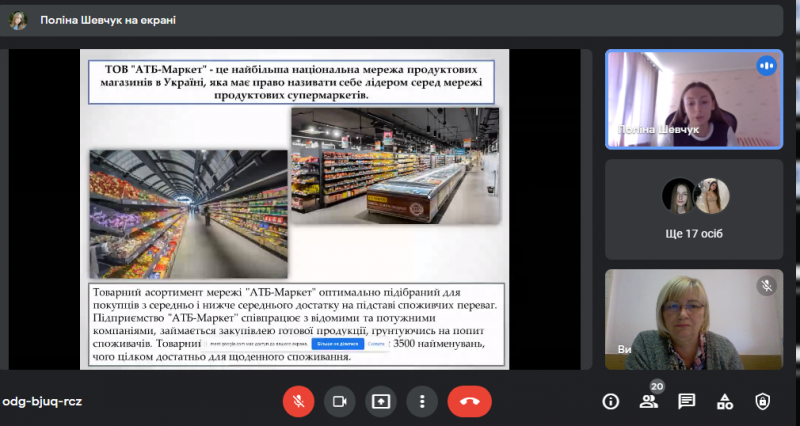Open host controls shield lock icon

click(x=762, y=402)
